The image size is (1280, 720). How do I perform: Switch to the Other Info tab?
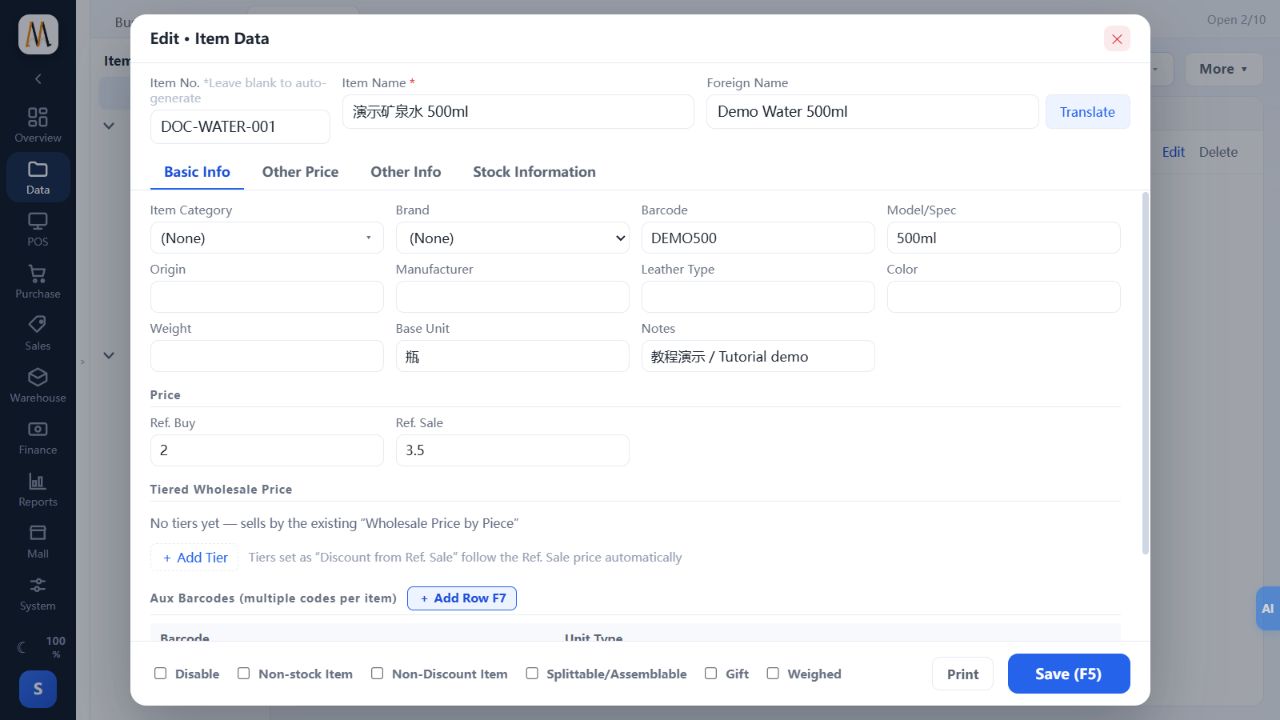406,172
